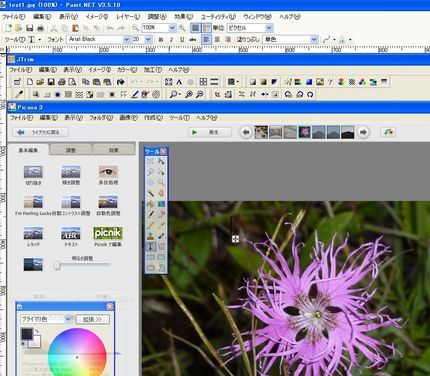This screenshot has width=430, height=376.
Task: Click the New image icon in Paint.NET toolbar
Action: click(x=8, y=28)
